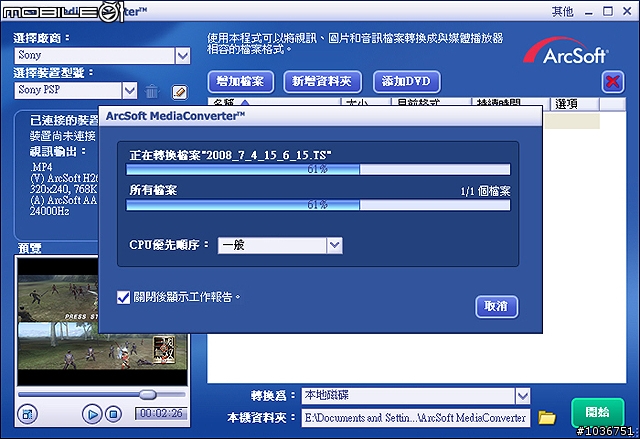
Task: Click the 裝置尚未連接 status text
Action: [63, 136]
